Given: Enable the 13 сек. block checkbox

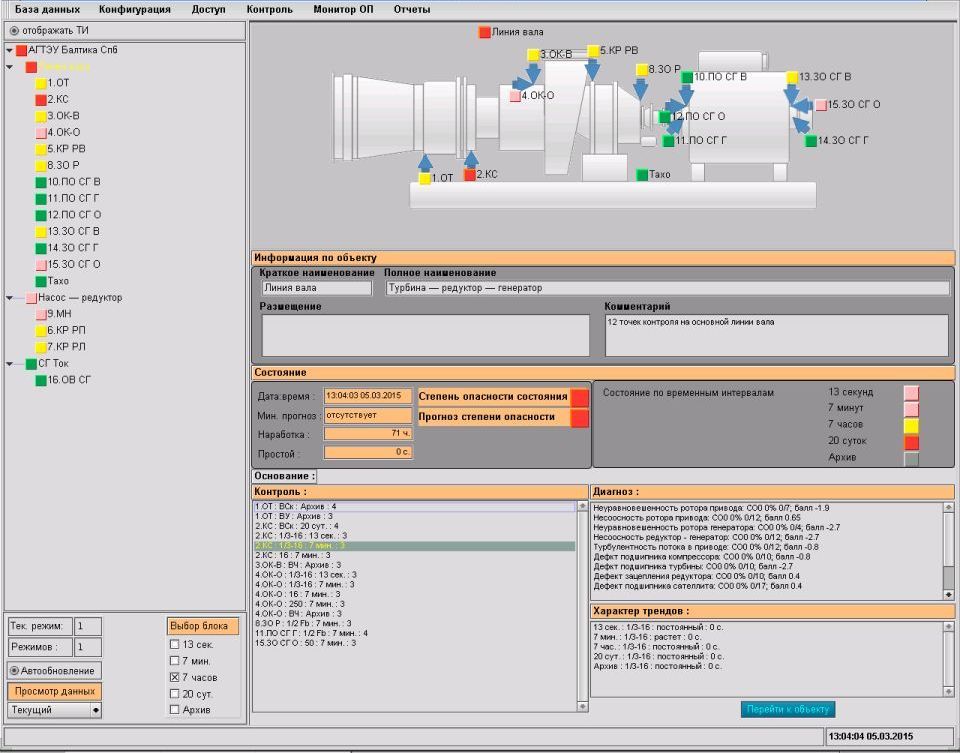Looking at the screenshot, I should pyautogui.click(x=174, y=644).
